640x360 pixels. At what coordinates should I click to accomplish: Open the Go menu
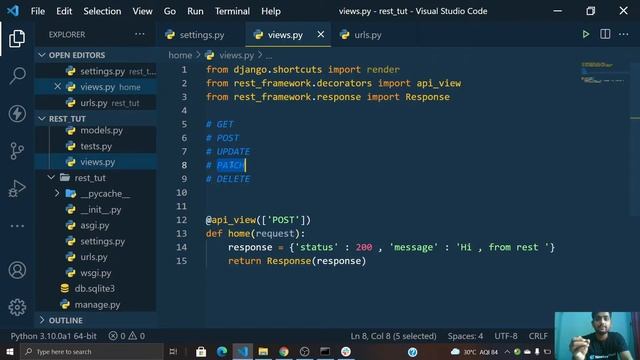(x=169, y=11)
